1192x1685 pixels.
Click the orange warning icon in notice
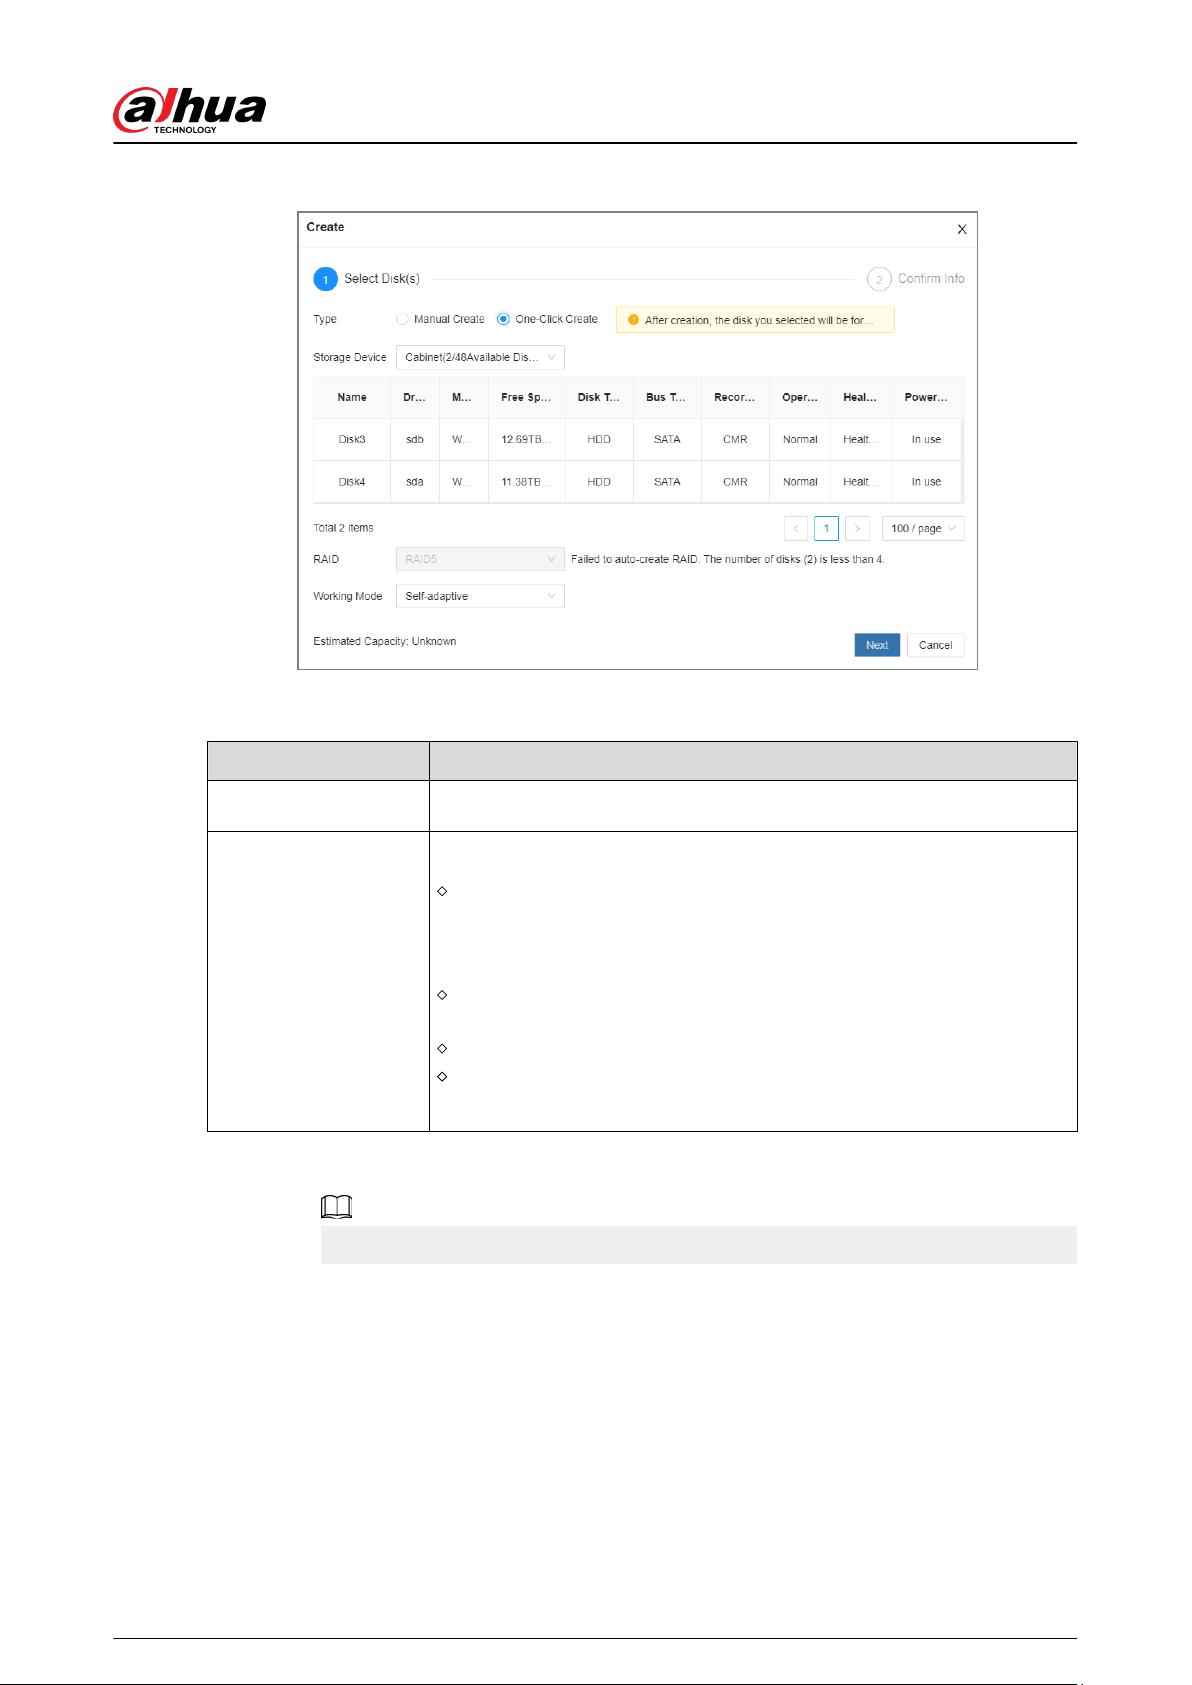(633, 320)
